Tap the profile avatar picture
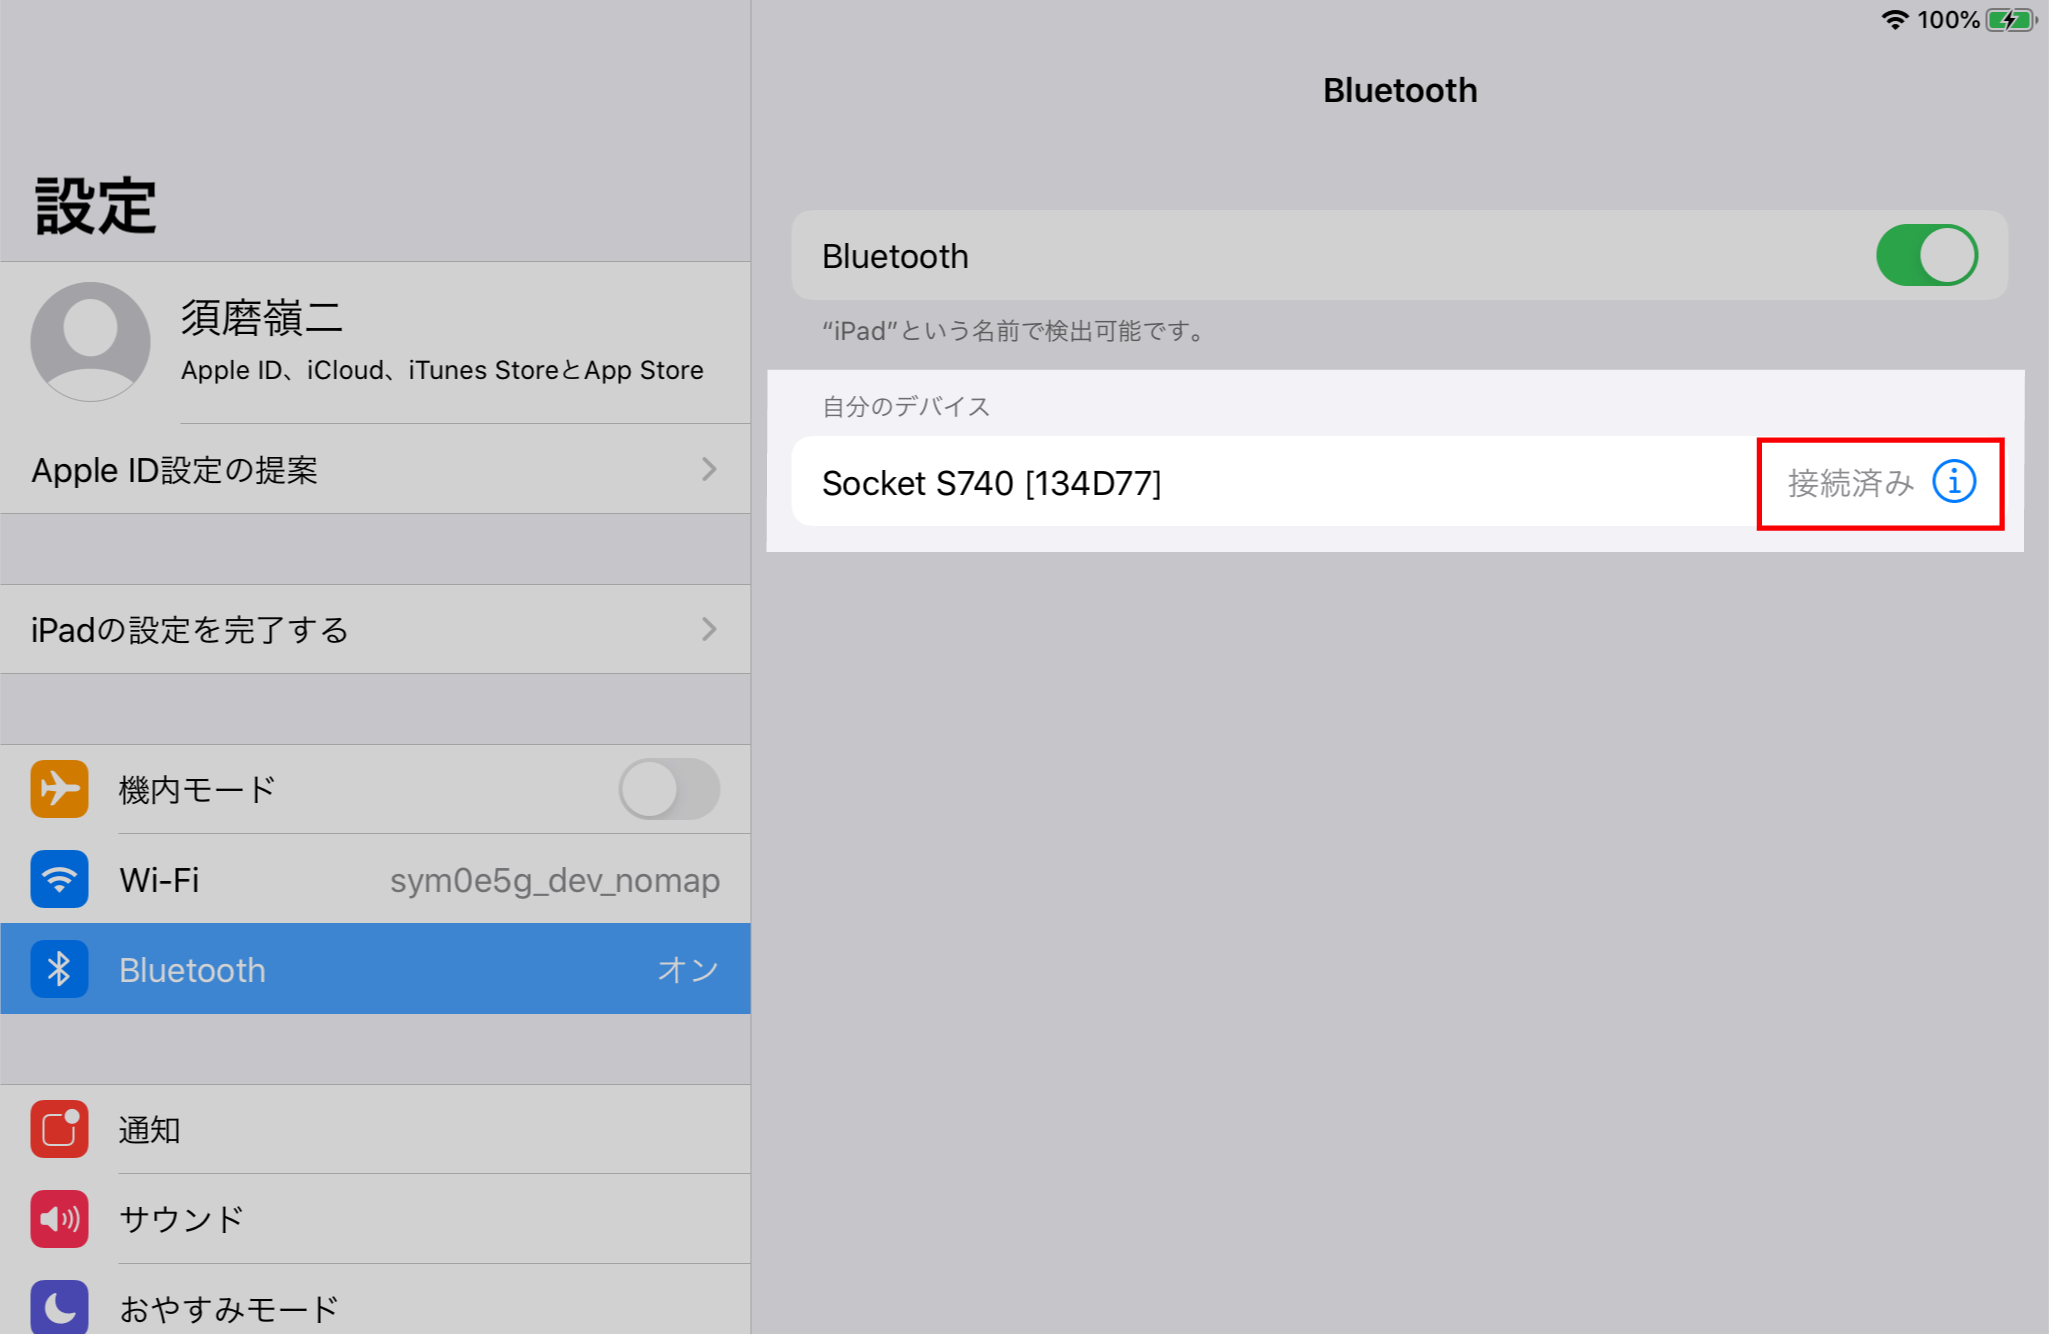The image size is (2049, 1334). (x=90, y=342)
